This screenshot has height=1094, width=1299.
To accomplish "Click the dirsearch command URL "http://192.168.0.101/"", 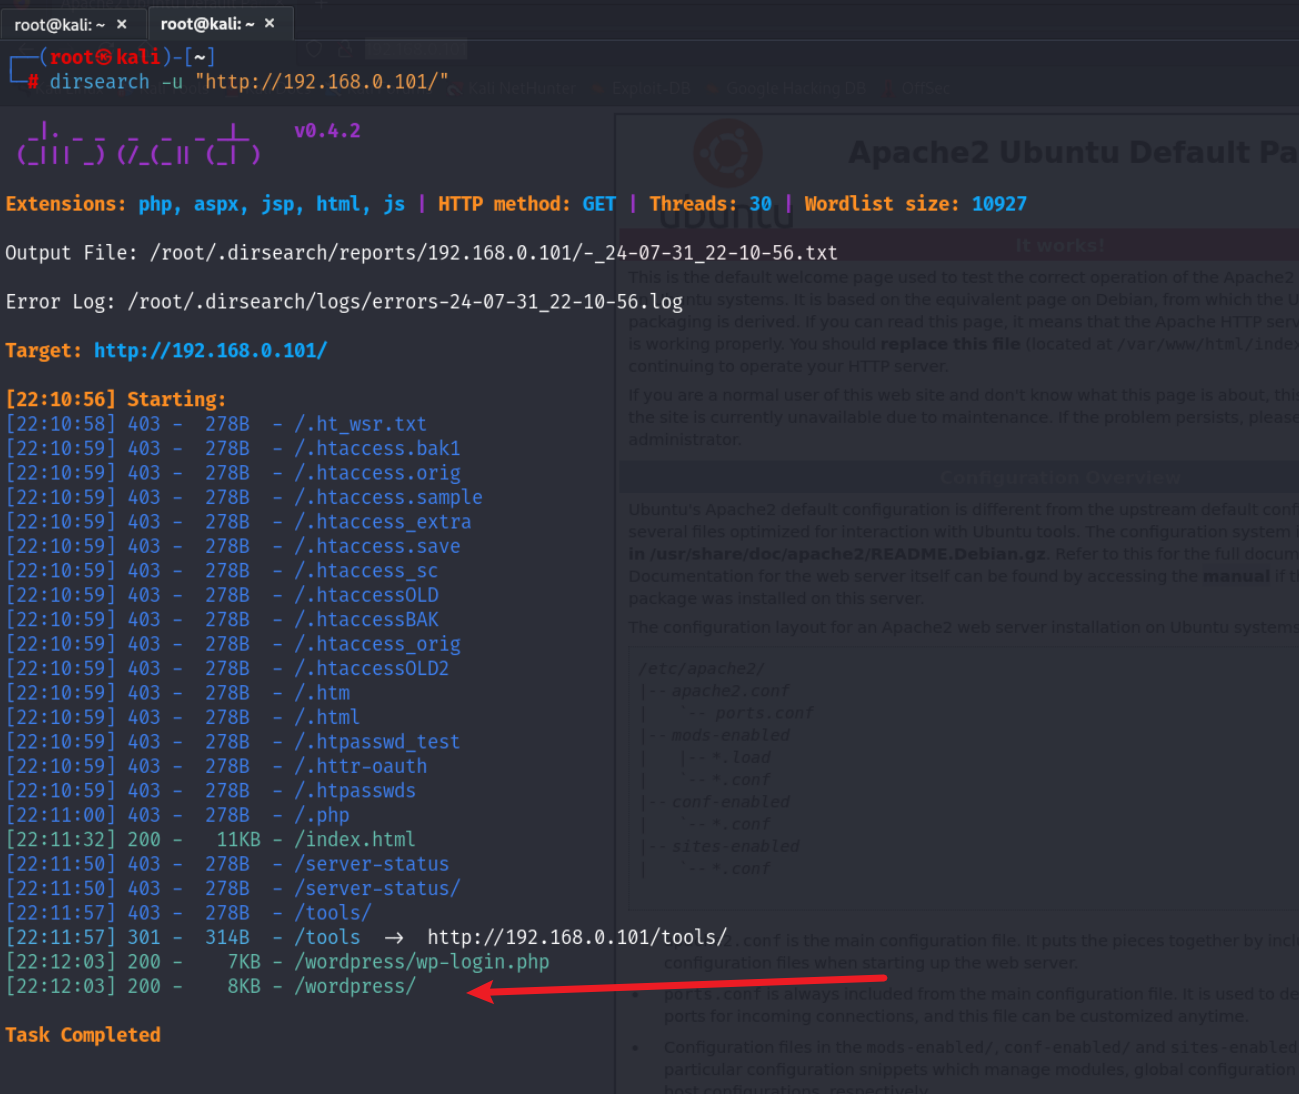I will click(x=321, y=81).
